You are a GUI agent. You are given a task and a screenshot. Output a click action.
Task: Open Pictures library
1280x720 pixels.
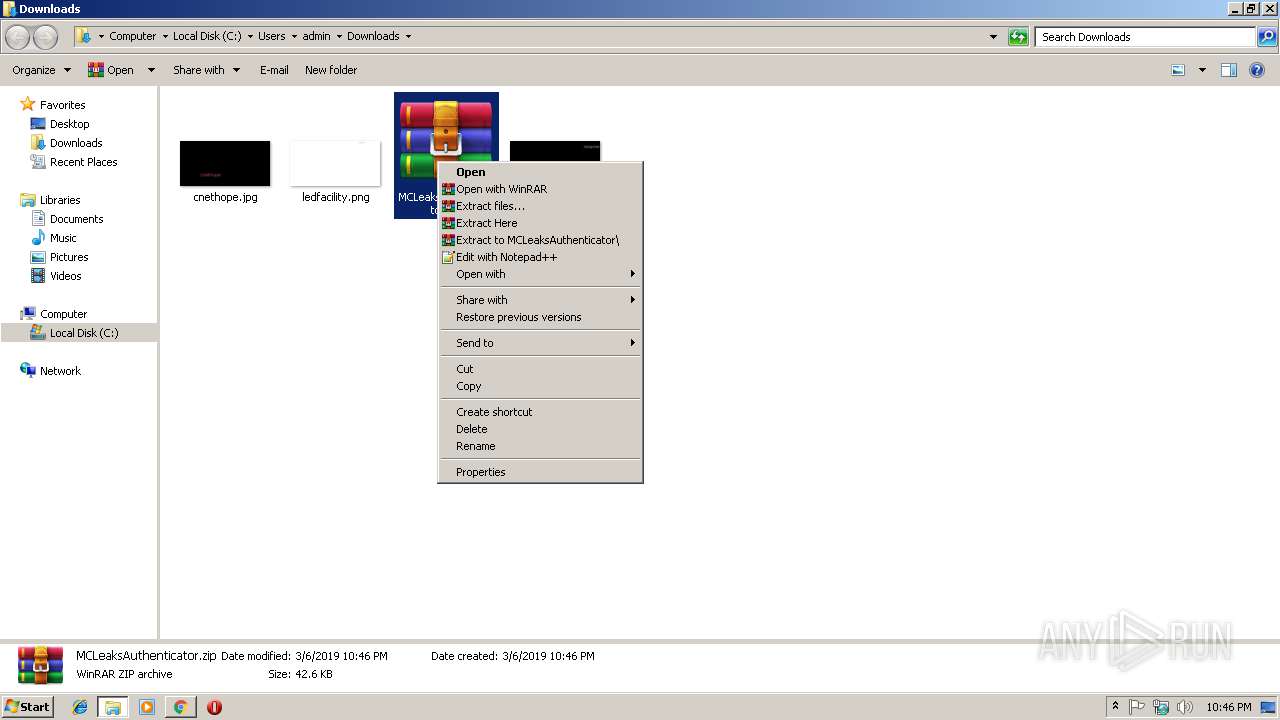tap(69, 257)
